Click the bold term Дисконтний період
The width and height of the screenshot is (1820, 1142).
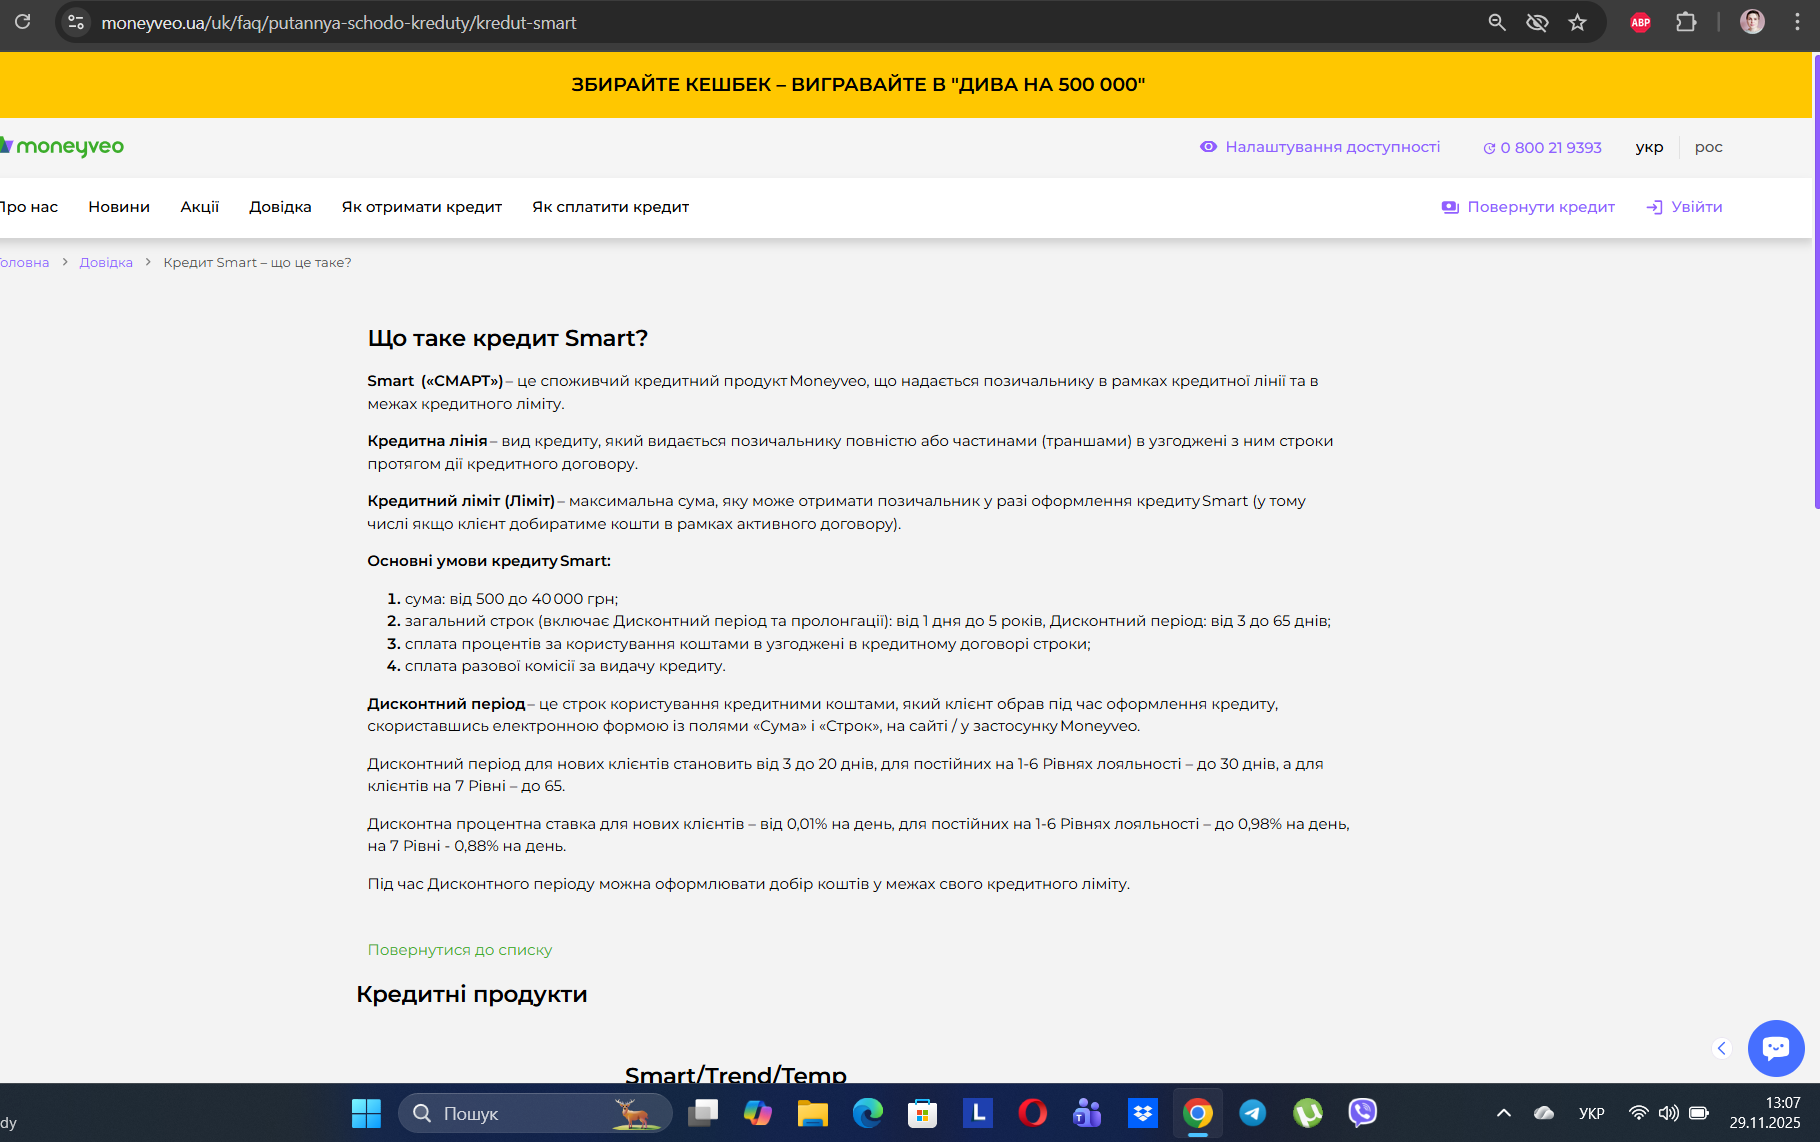click(446, 704)
